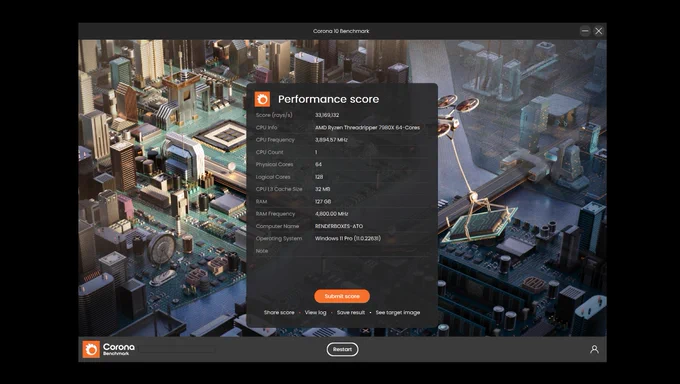Click the Save result link
This screenshot has width=680, height=384.
[350, 312]
